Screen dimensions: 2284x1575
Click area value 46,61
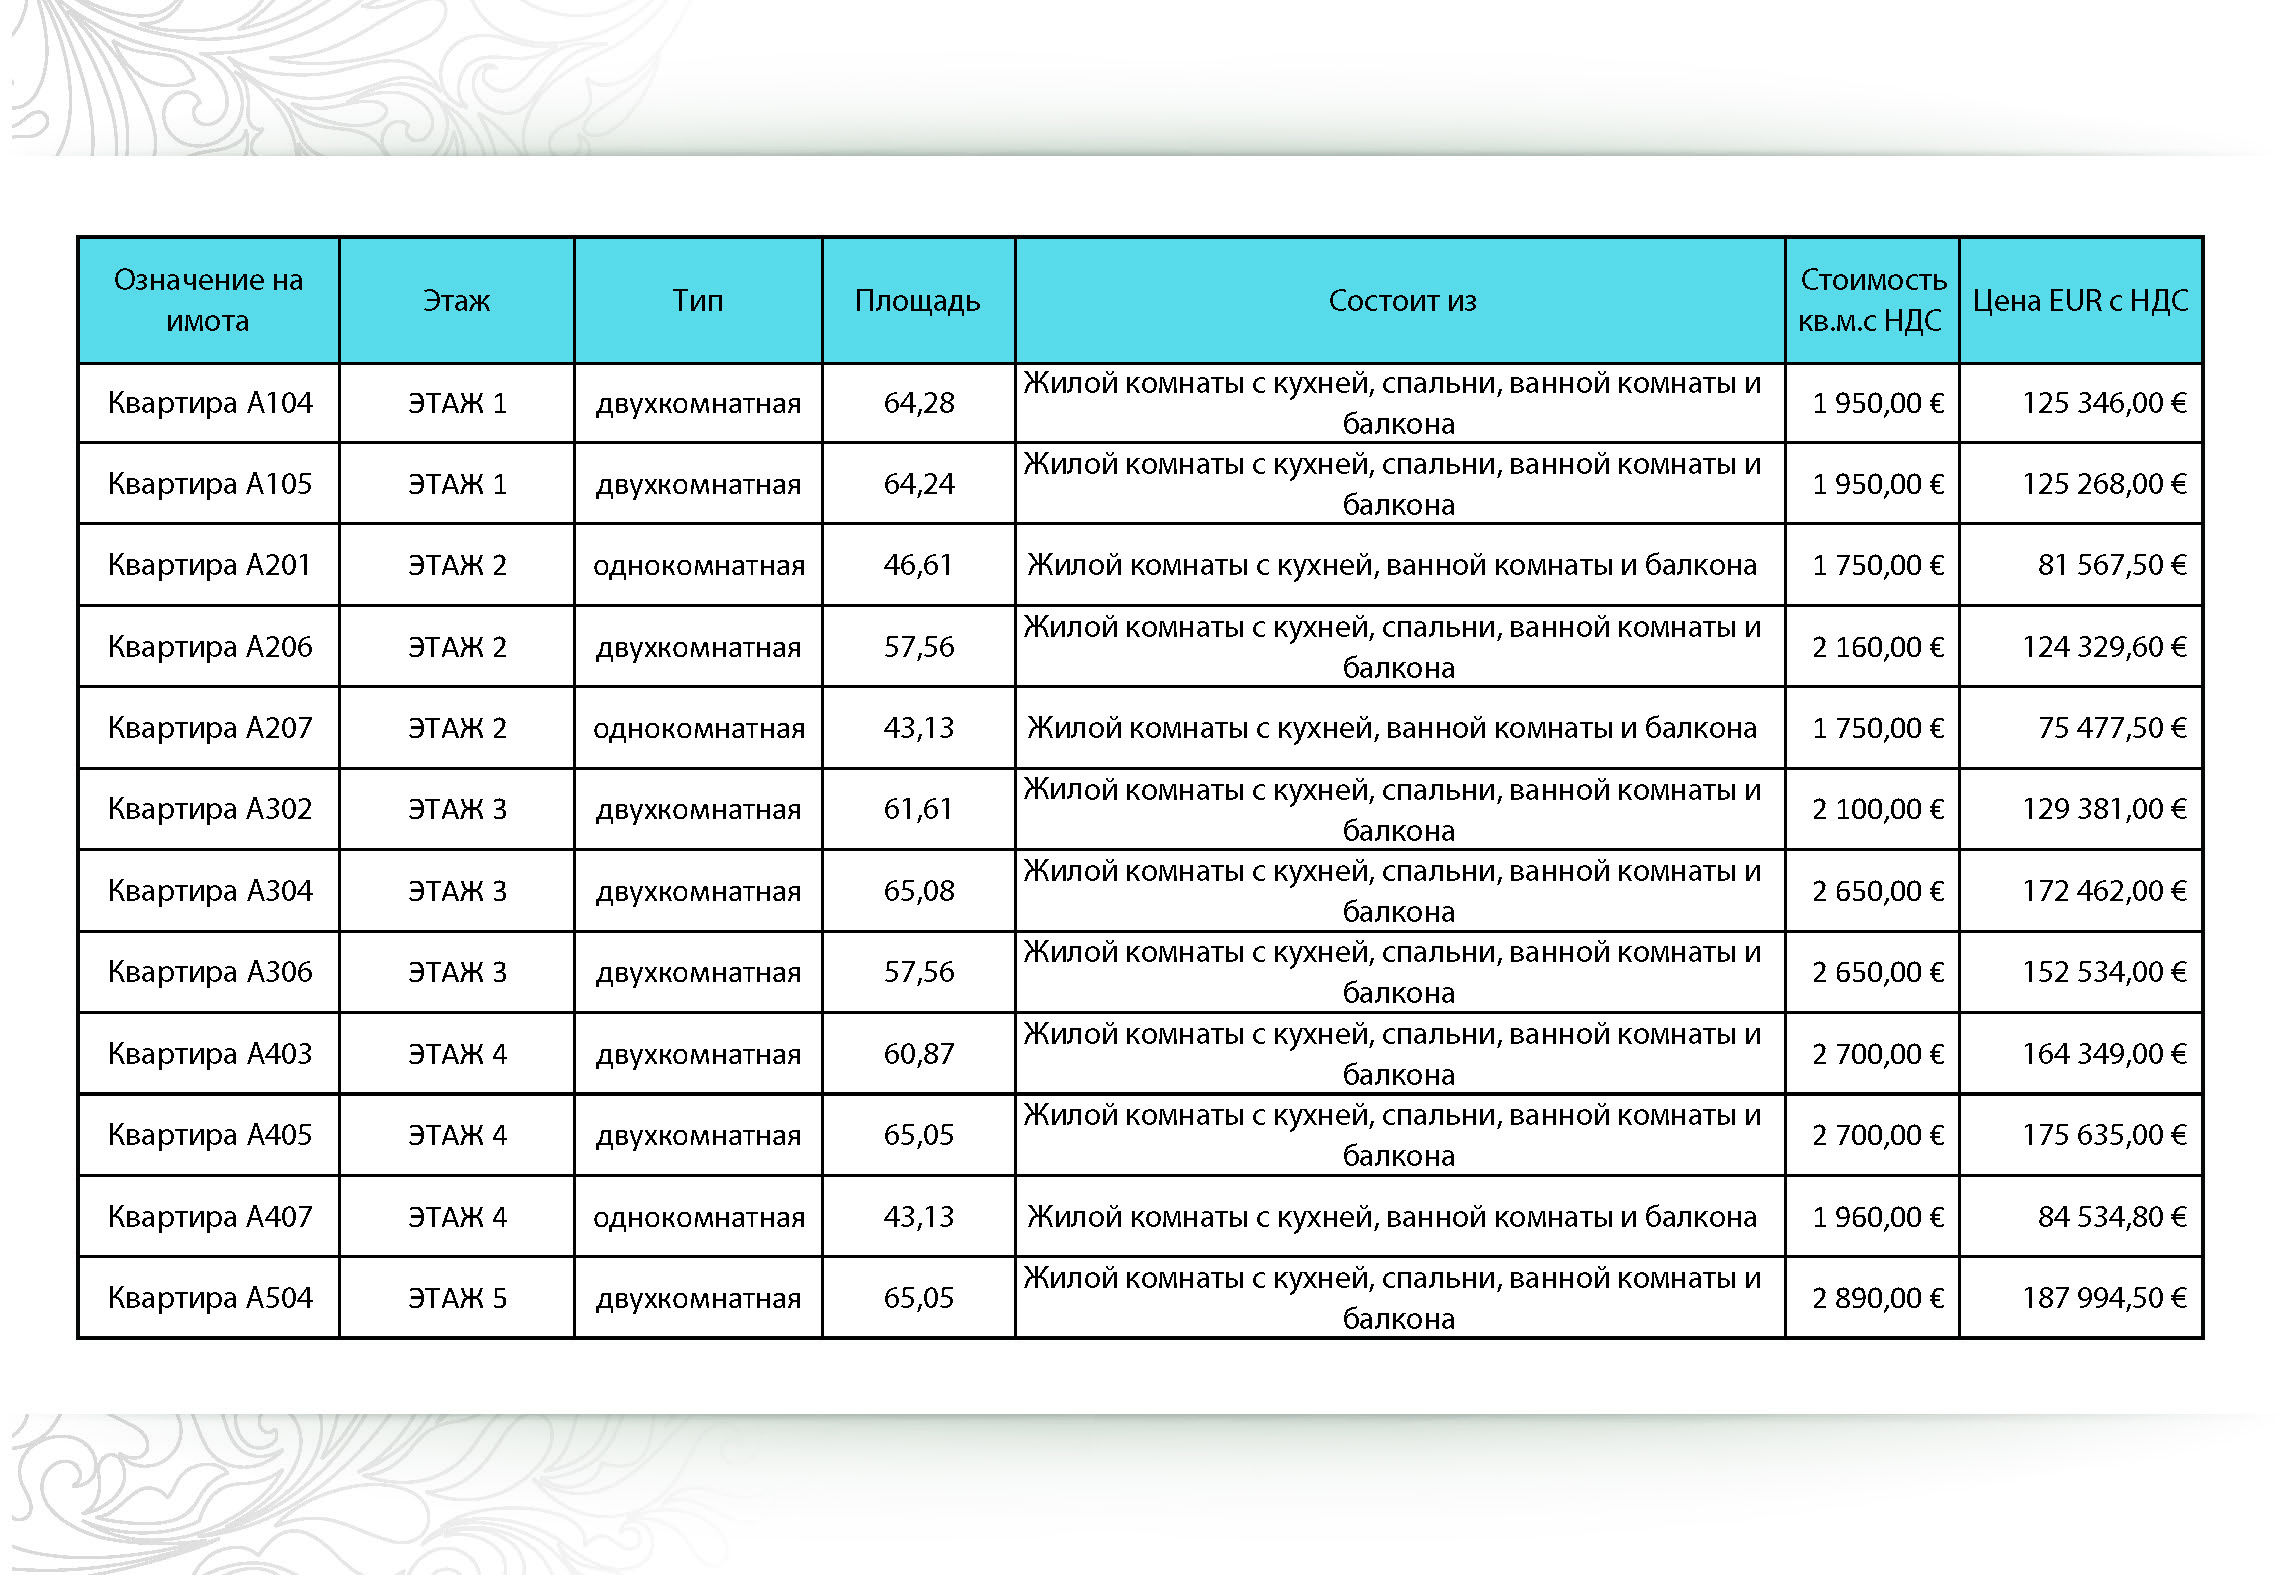pos(918,565)
